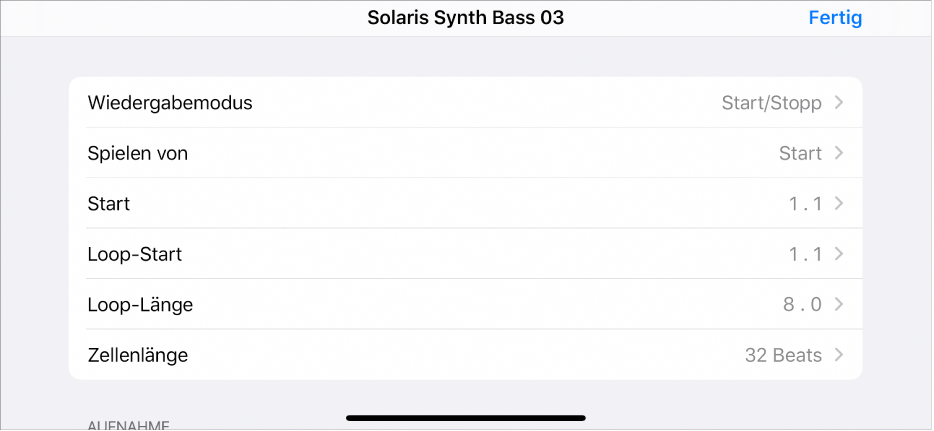Click the chevron in the Start row
The image size is (934, 431).
pos(839,204)
